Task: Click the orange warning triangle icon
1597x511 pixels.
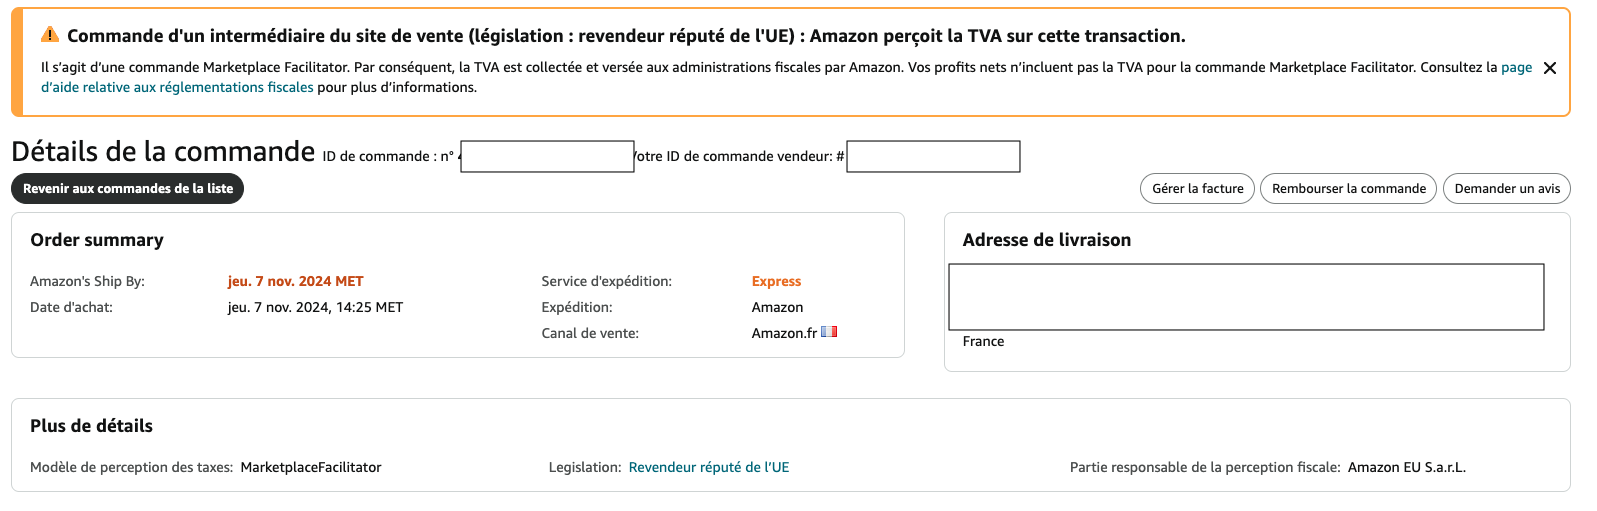Action: [x=50, y=35]
